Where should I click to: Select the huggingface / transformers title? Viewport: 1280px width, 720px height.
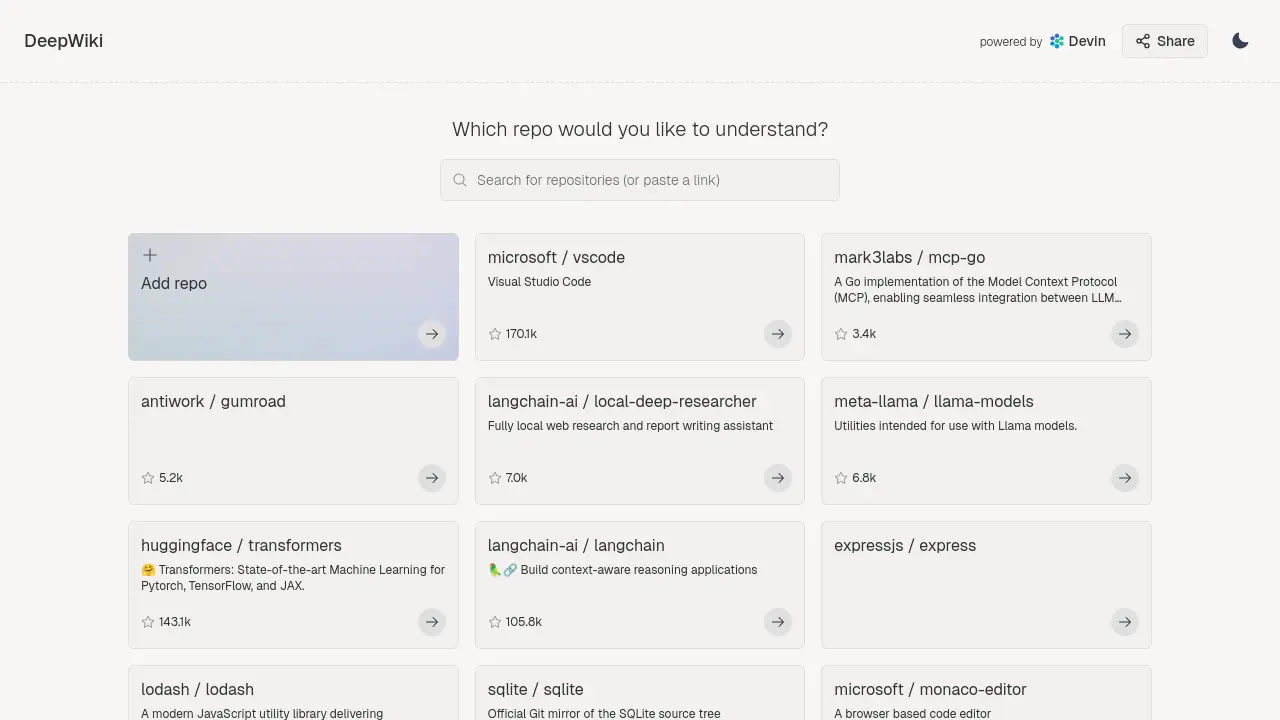click(x=241, y=545)
